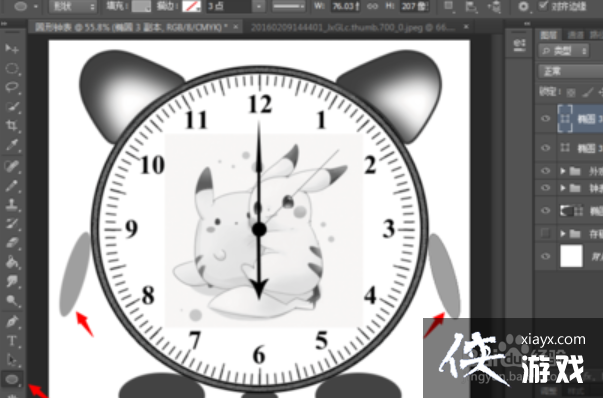Screen dimensions: 603x398
Task: Select the Eyedropper tool
Action: coord(12,145)
